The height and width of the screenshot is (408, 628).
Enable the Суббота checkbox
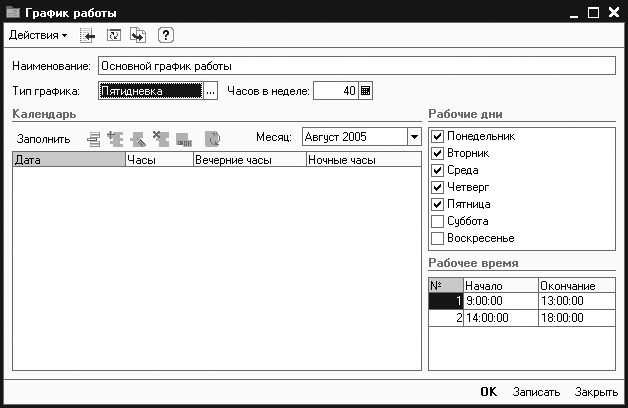(437, 221)
